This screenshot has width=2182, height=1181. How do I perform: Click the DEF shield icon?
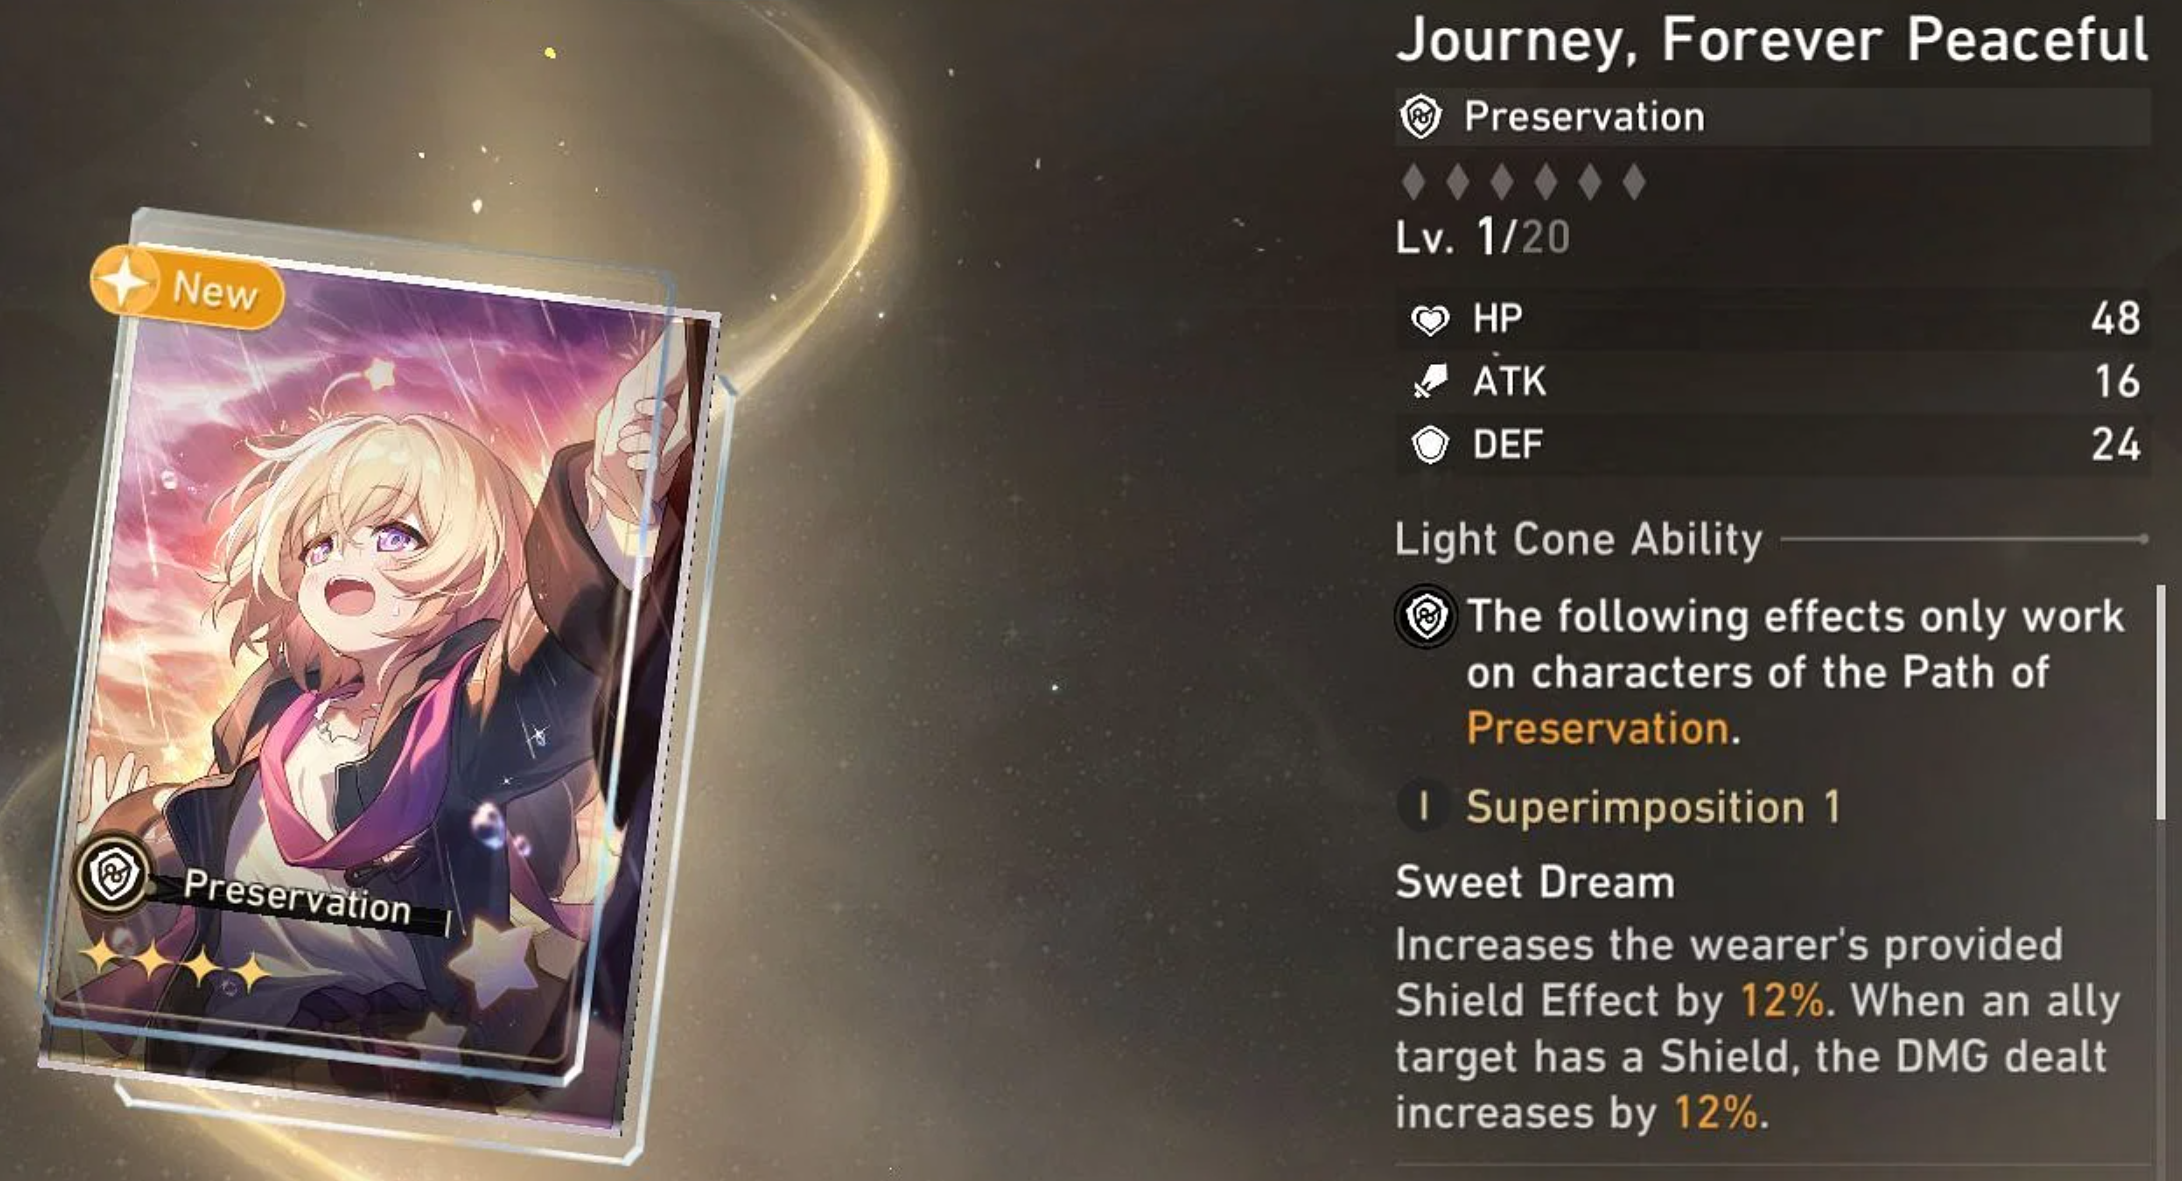point(1430,445)
